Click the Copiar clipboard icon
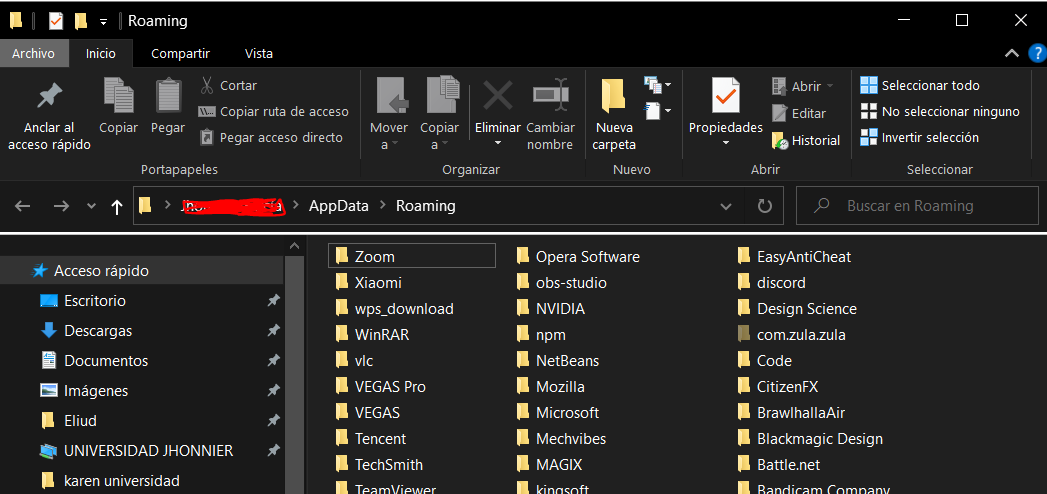The width and height of the screenshot is (1047, 494). pyautogui.click(x=118, y=95)
